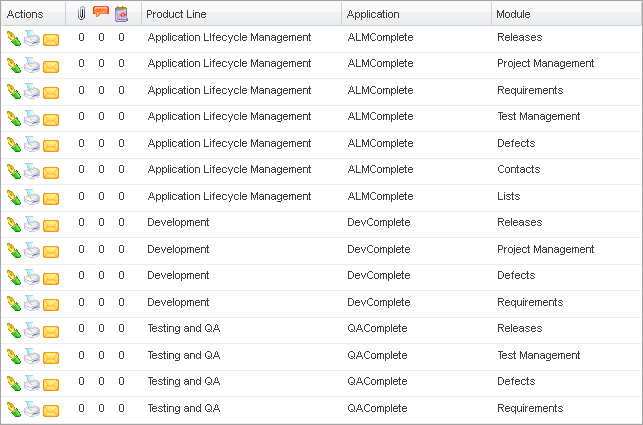Email the ALMComplete Contacts row
This screenshot has width=643, height=425.
(51, 171)
